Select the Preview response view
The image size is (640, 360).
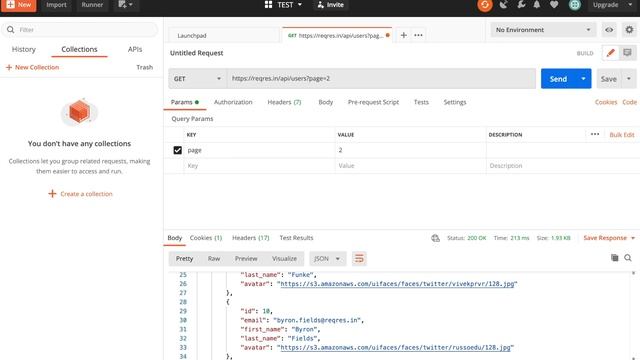(x=246, y=258)
